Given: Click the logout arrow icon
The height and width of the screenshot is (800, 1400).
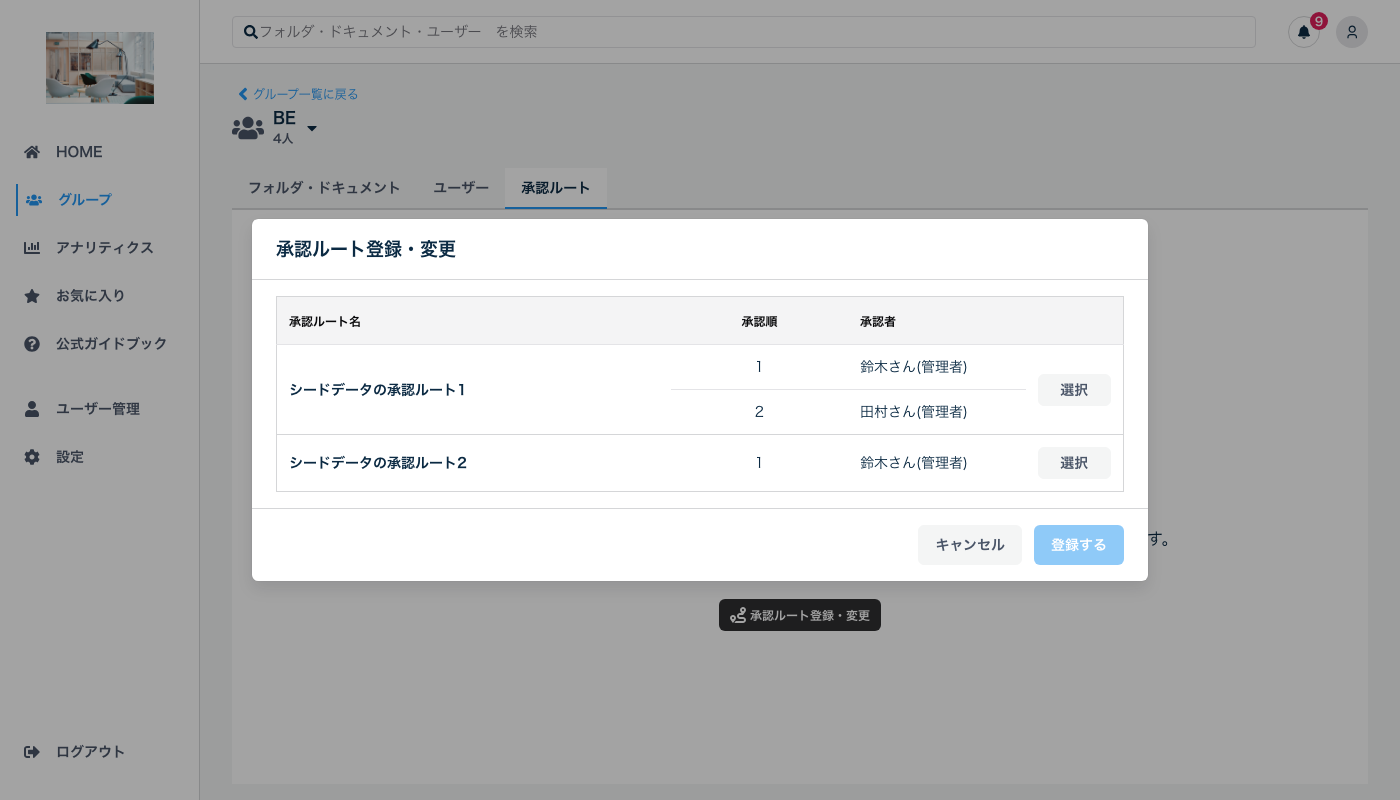Looking at the screenshot, I should 32,752.
